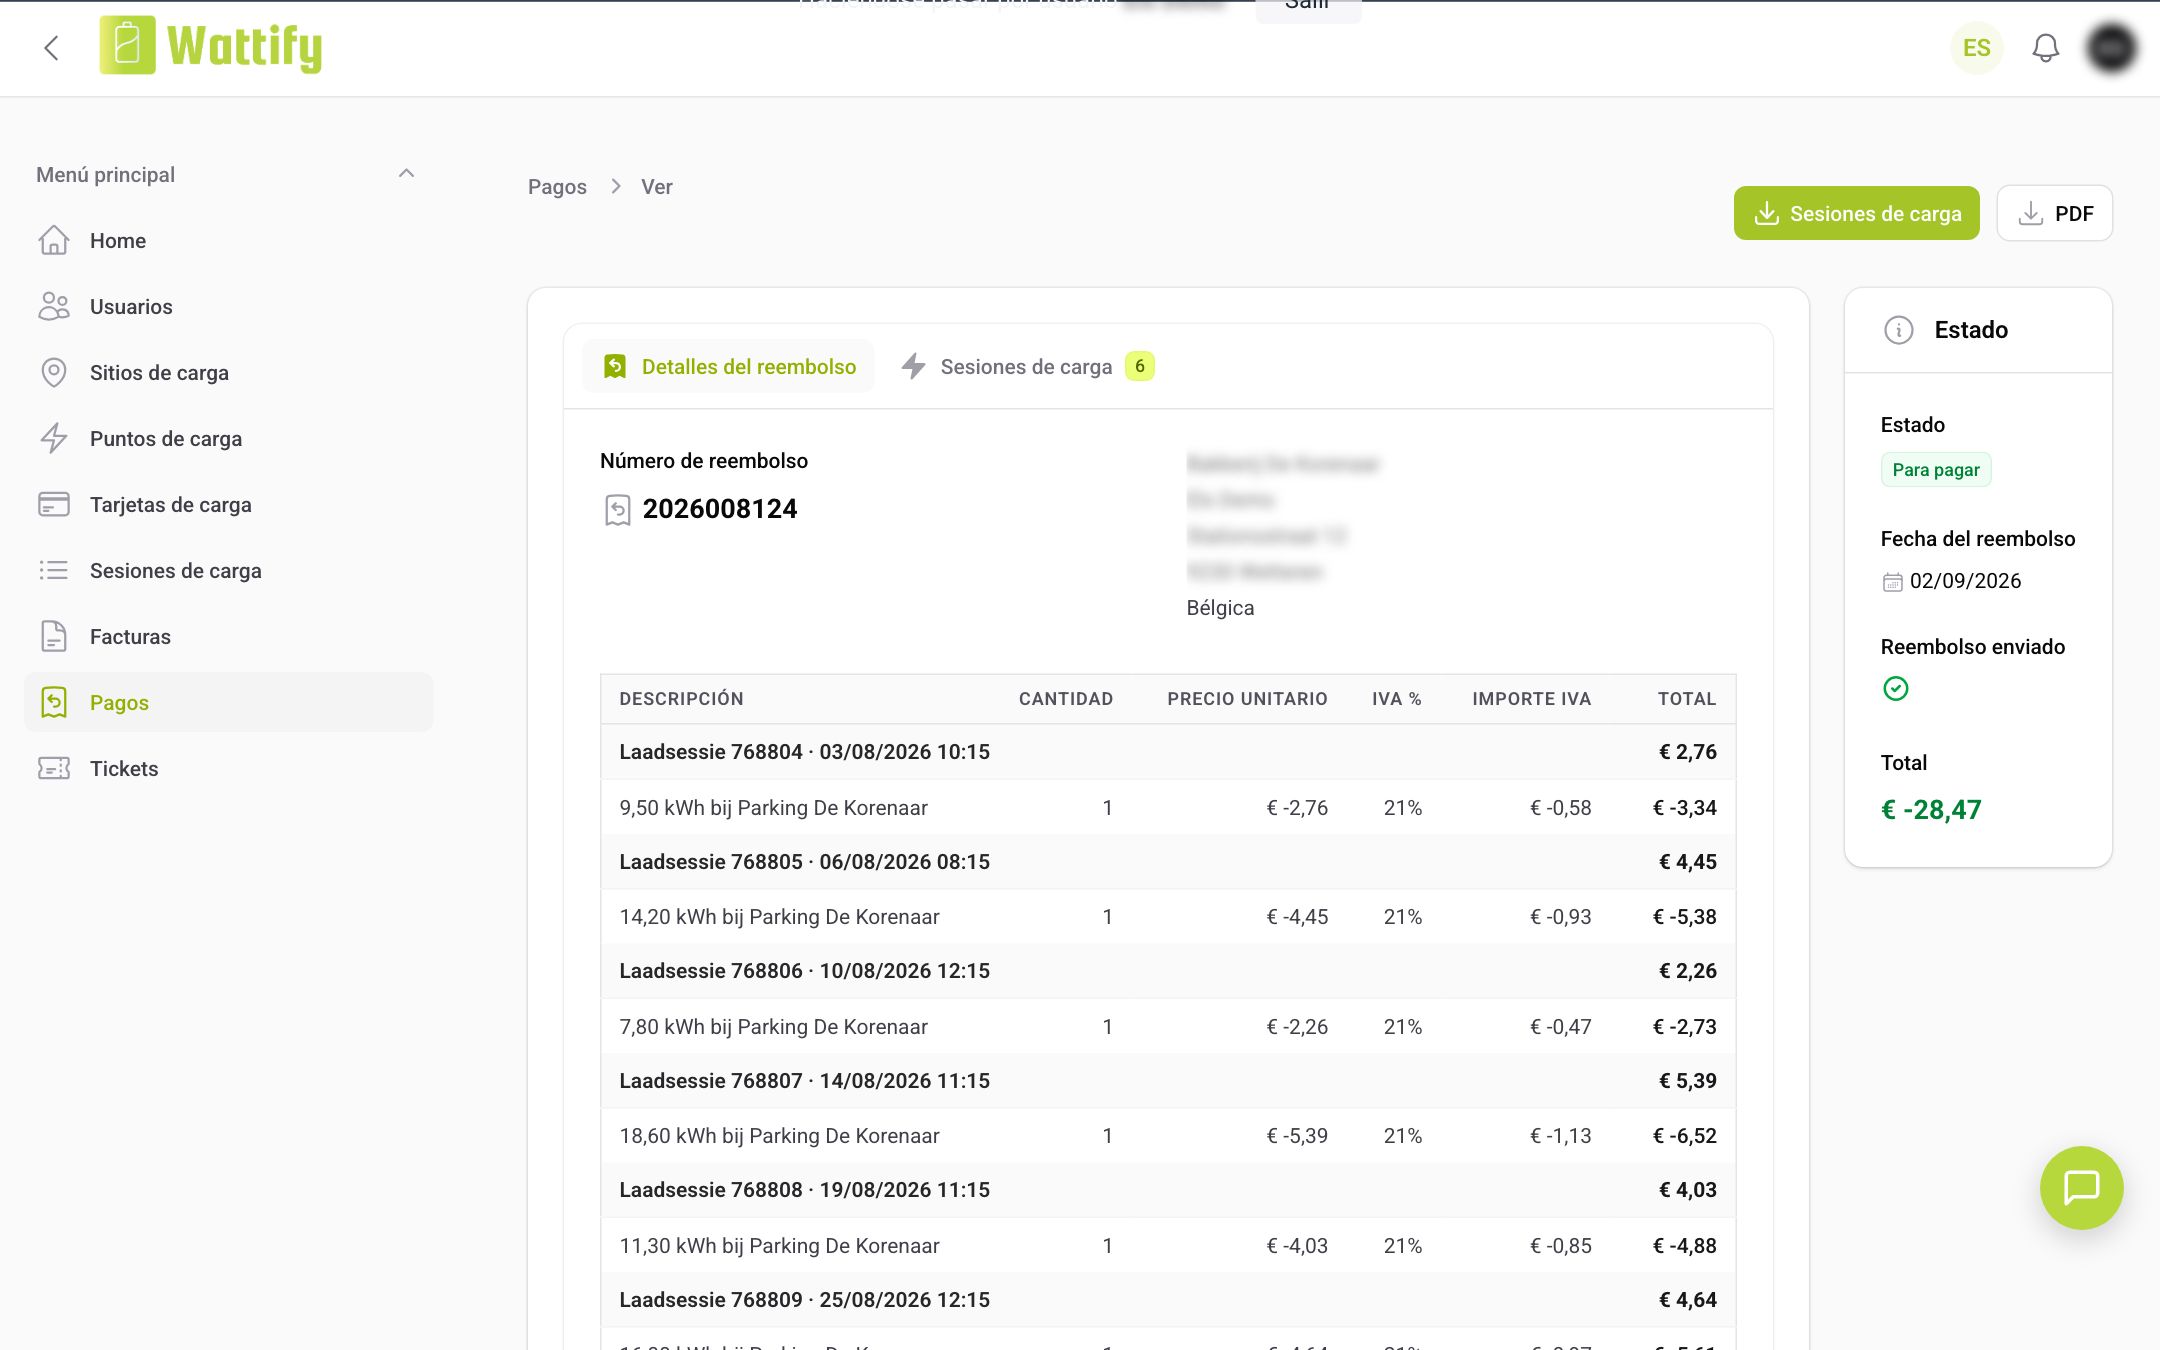Select the Detalles del reembolso tab
This screenshot has width=2160, height=1350.
pos(729,367)
